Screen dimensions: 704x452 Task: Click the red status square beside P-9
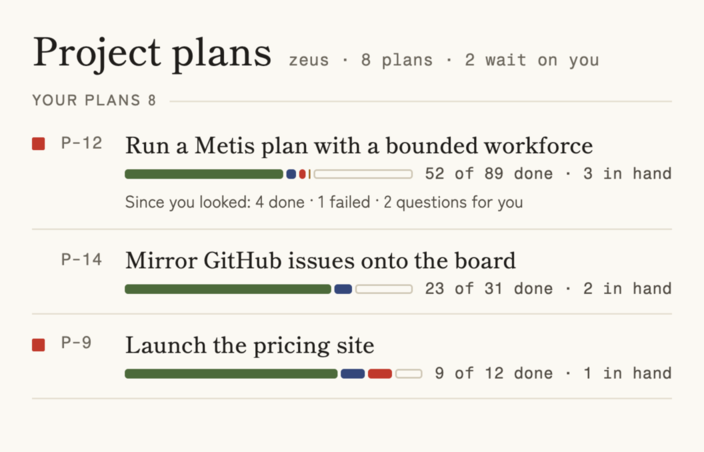pyautogui.click(x=39, y=345)
